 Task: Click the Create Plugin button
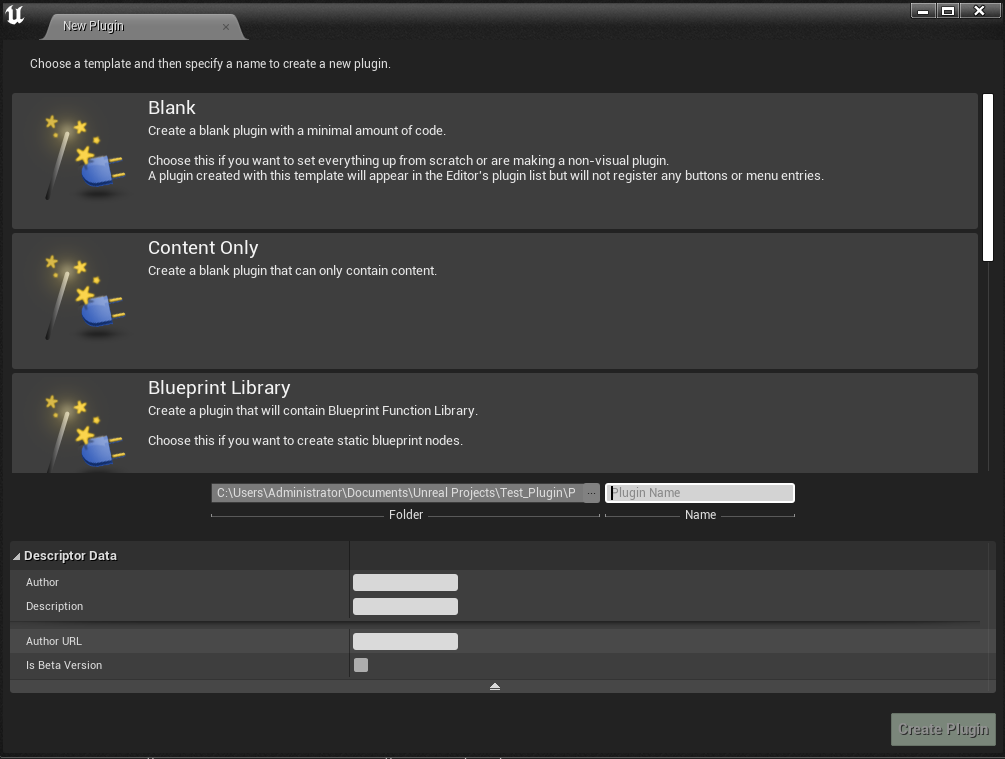coord(943,729)
